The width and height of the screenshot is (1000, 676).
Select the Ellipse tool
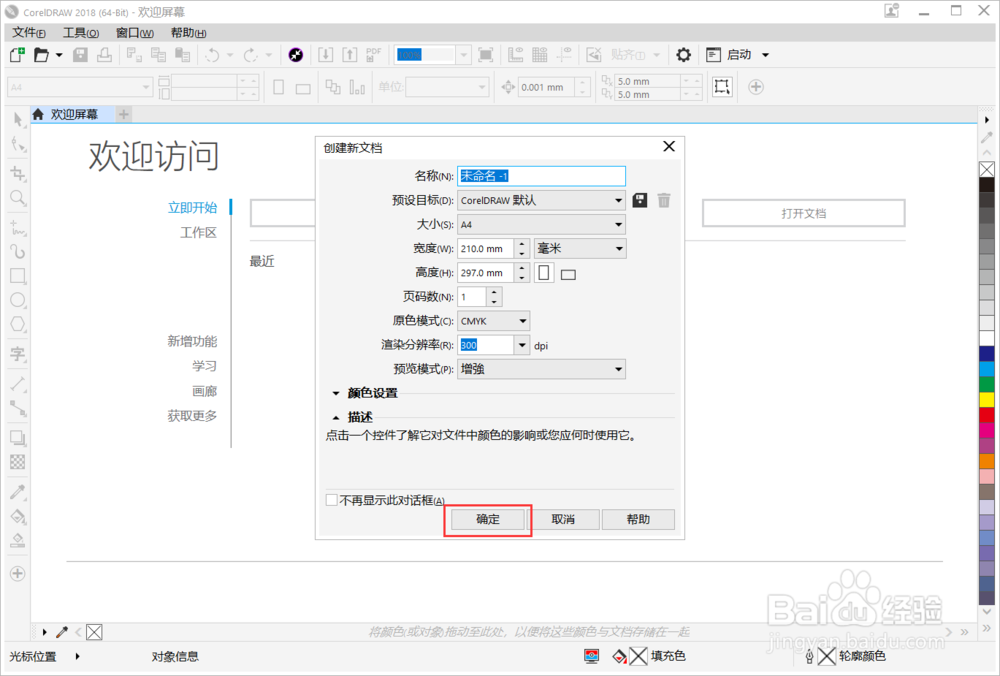pos(18,300)
